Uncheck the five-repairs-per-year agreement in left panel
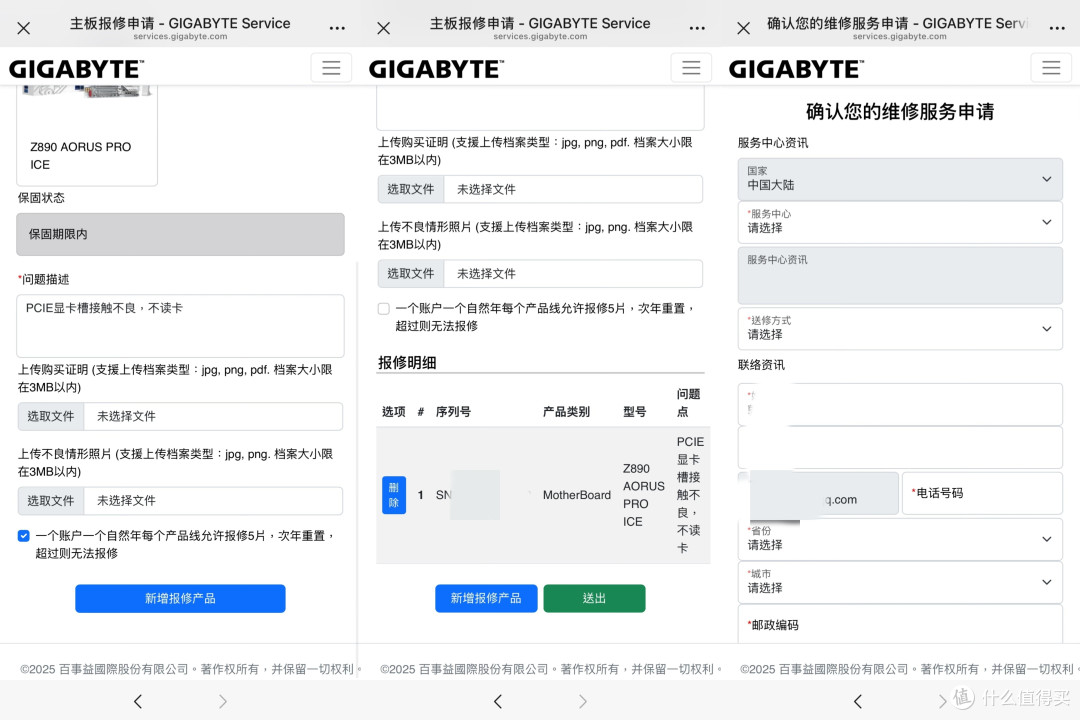The height and width of the screenshot is (720, 1080). [24, 536]
